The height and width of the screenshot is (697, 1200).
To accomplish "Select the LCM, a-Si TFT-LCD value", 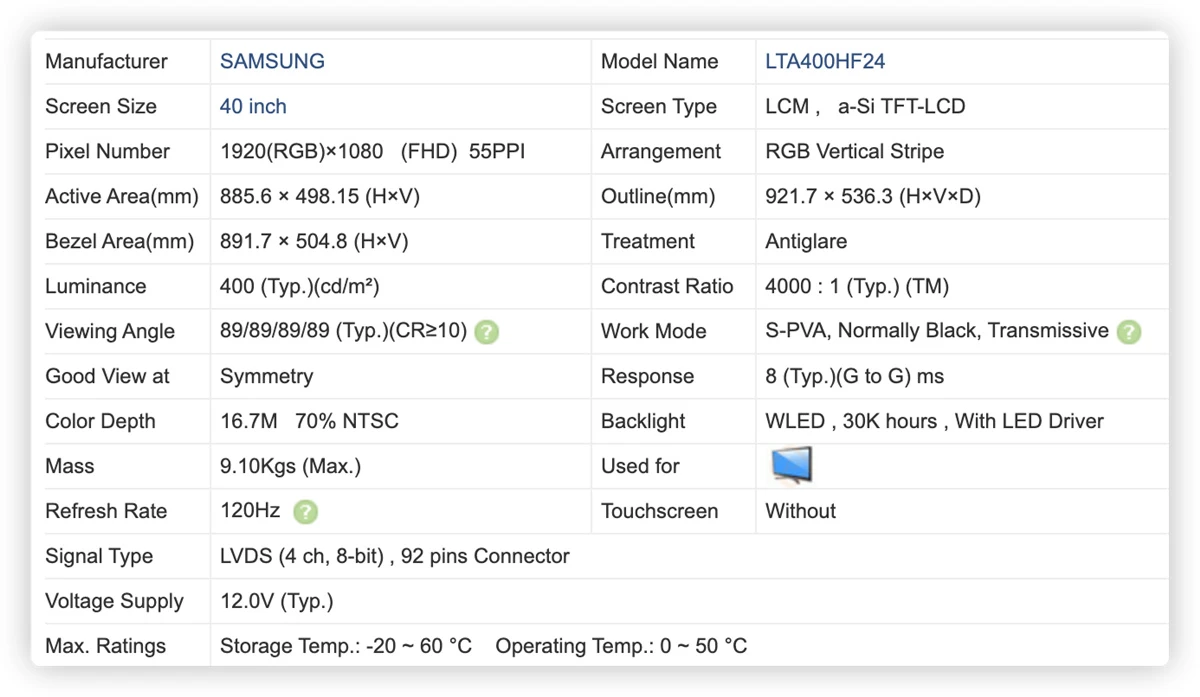I will [x=865, y=106].
